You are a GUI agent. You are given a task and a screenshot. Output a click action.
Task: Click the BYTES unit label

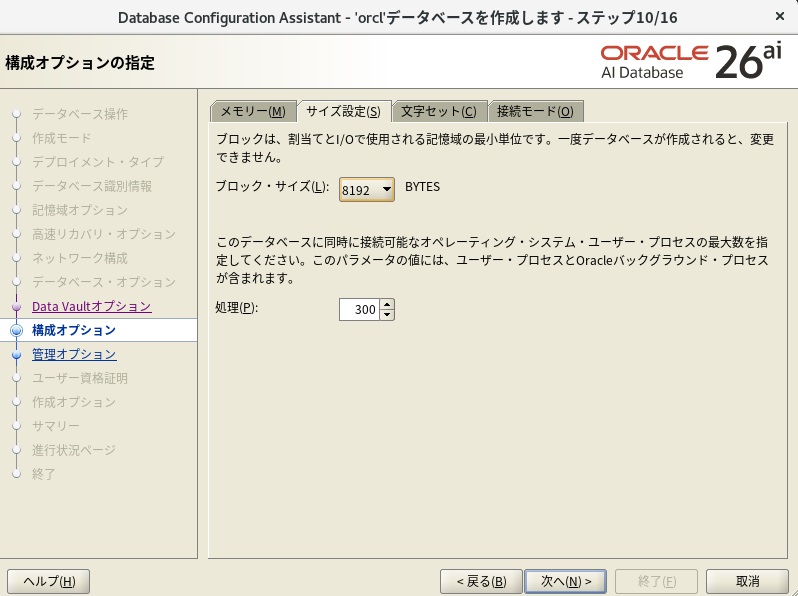click(422, 187)
